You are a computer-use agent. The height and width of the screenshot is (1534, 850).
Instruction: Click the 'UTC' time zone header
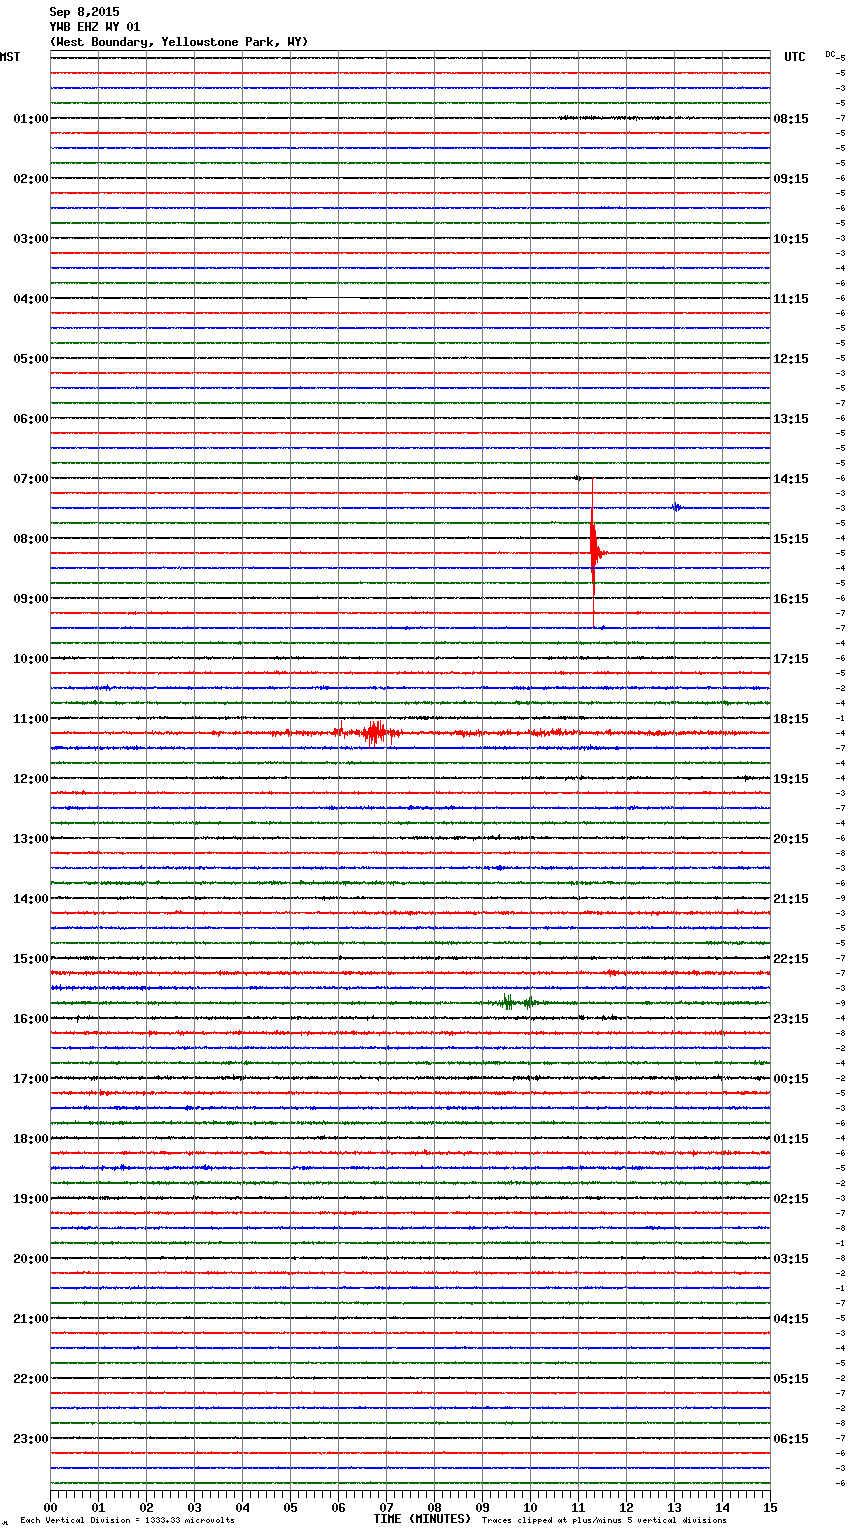point(795,57)
